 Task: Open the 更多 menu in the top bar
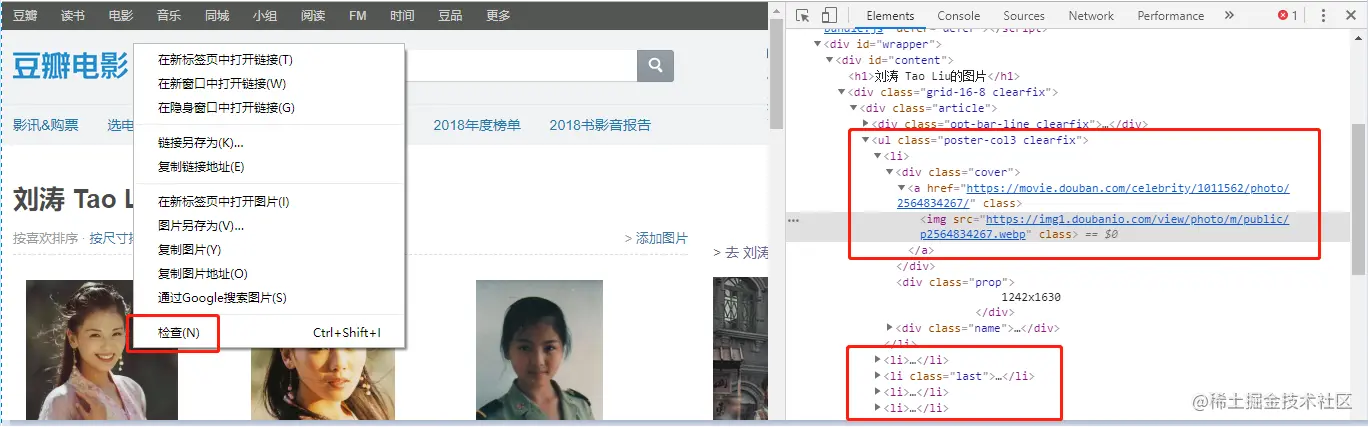pos(498,15)
